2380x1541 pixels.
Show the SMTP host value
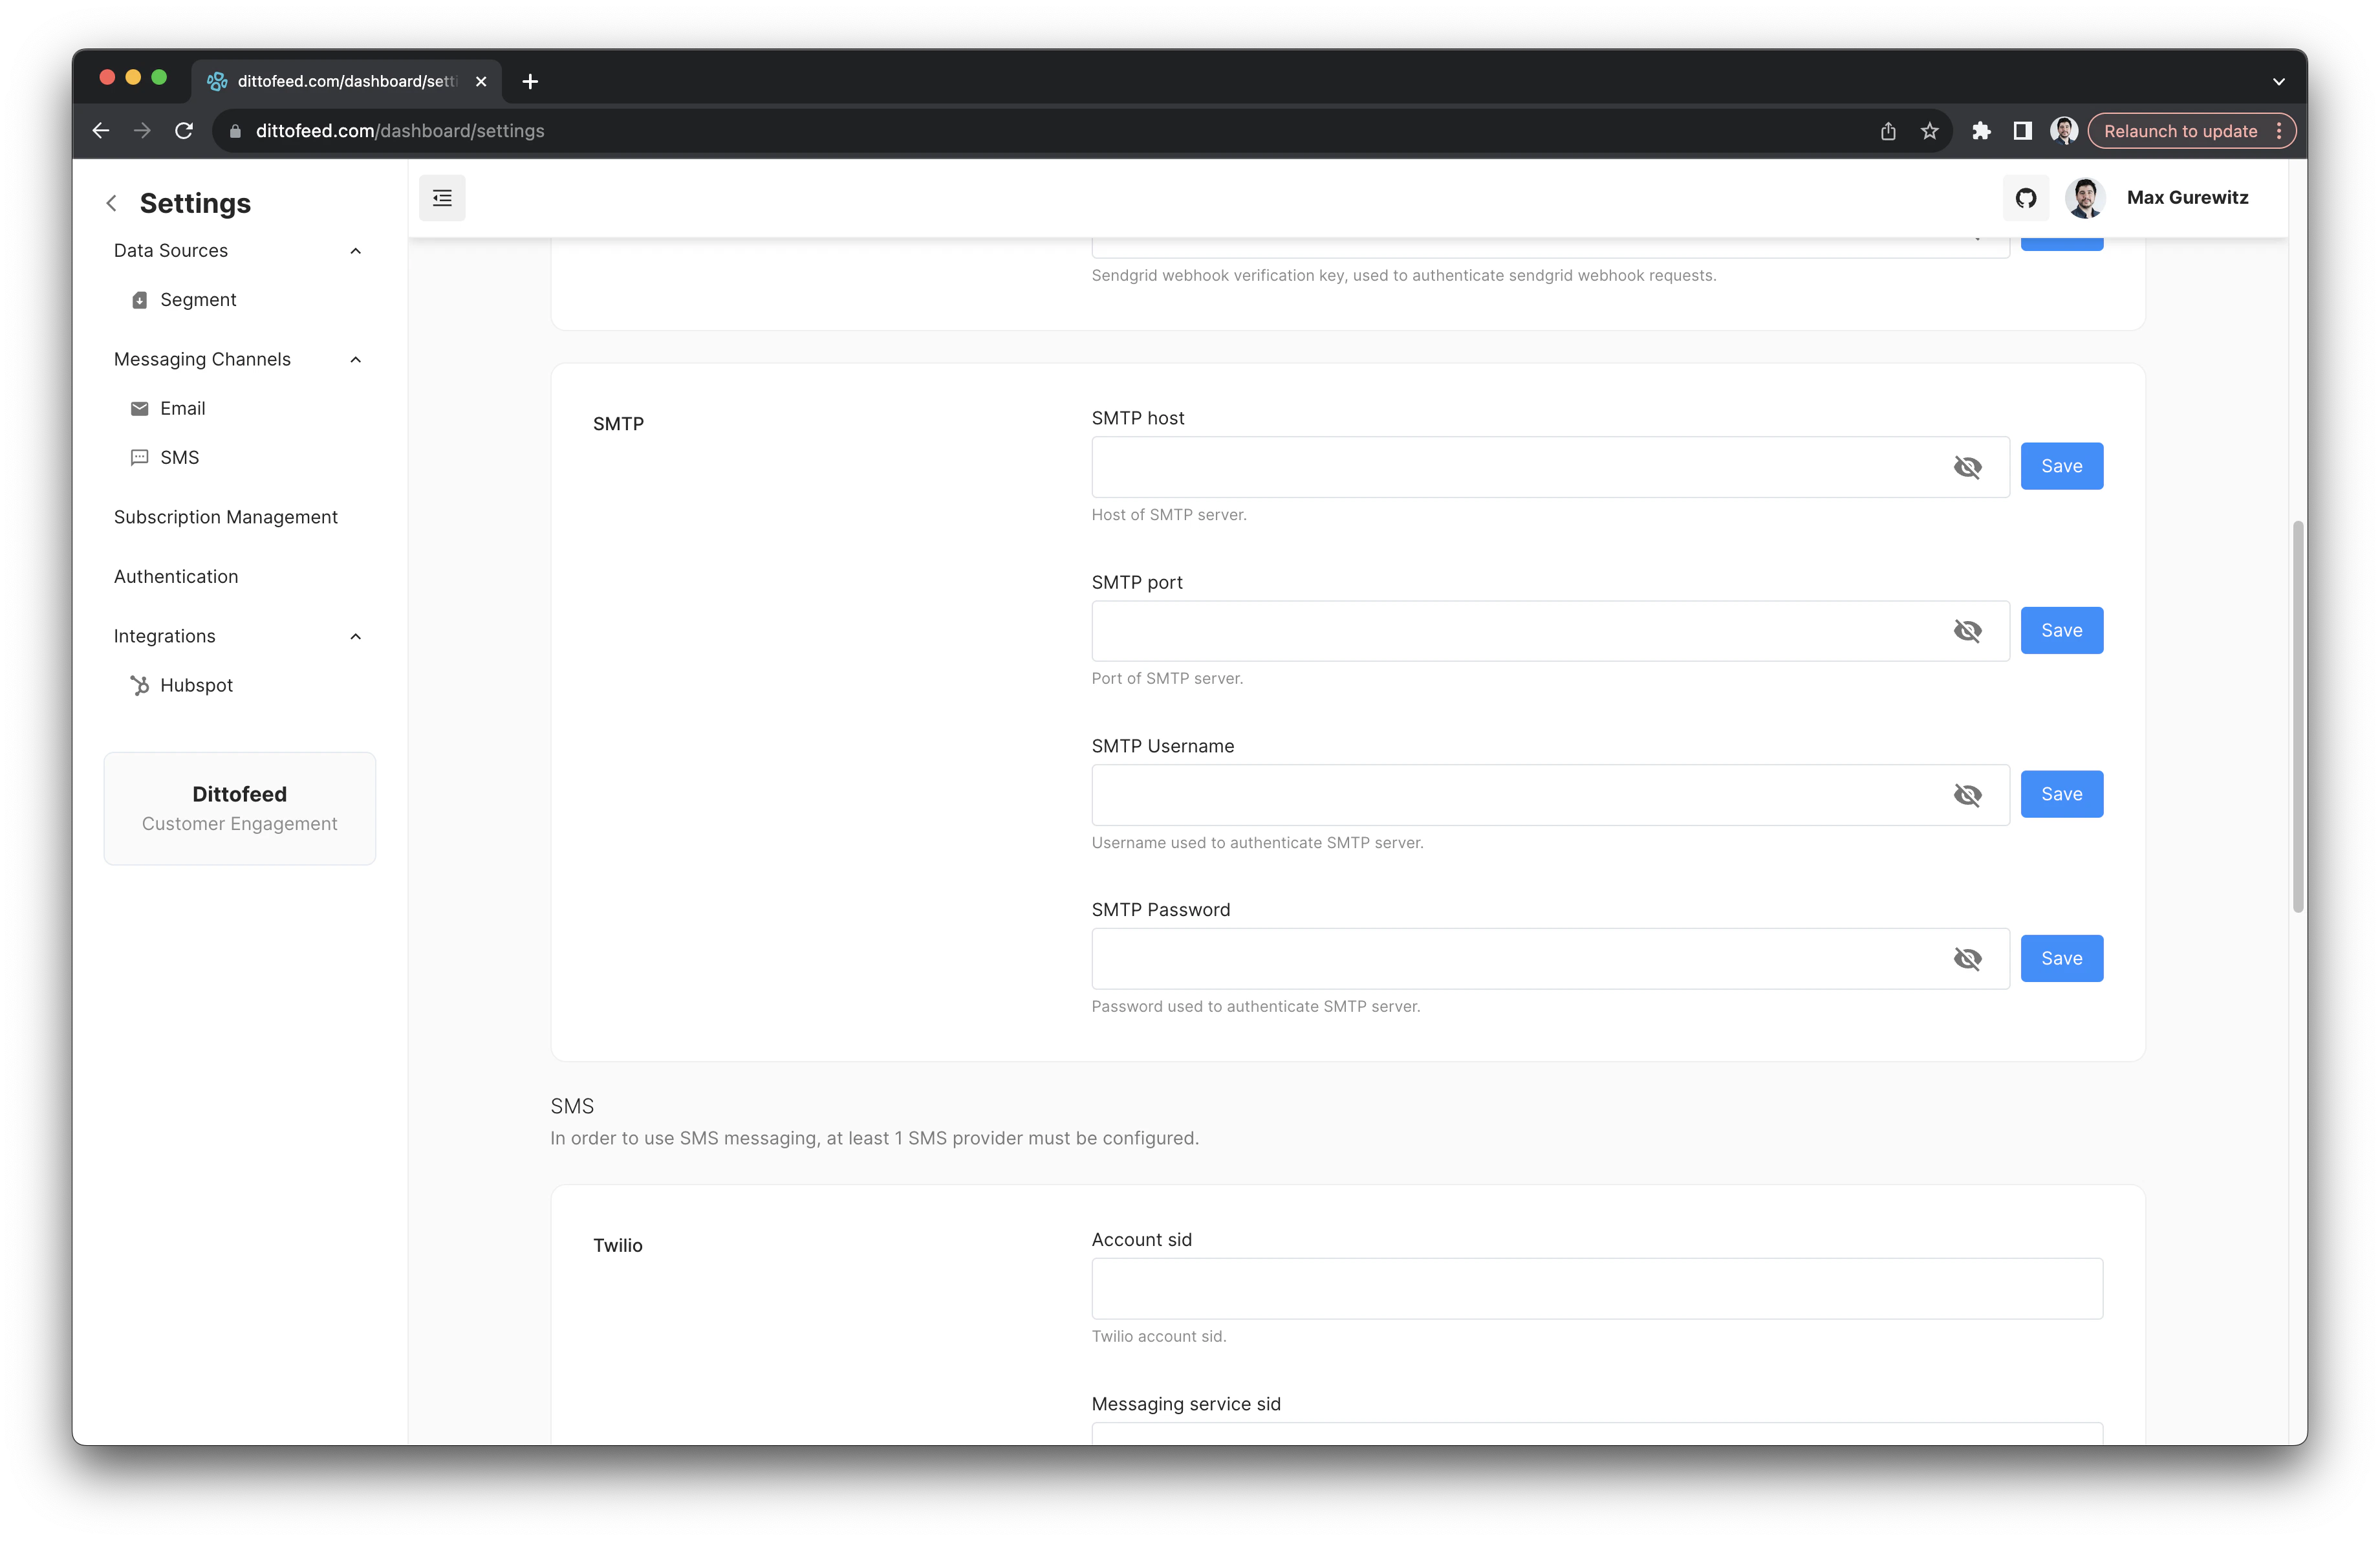tap(1967, 467)
